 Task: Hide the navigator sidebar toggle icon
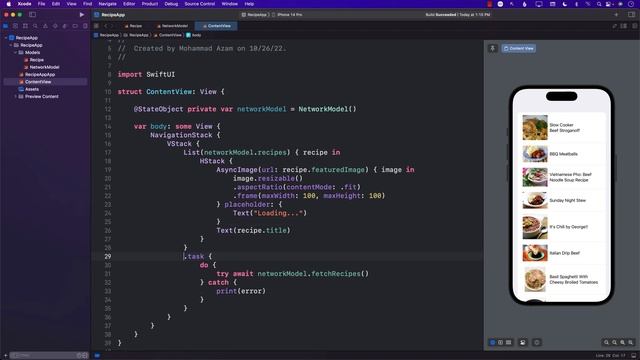pos(32,15)
